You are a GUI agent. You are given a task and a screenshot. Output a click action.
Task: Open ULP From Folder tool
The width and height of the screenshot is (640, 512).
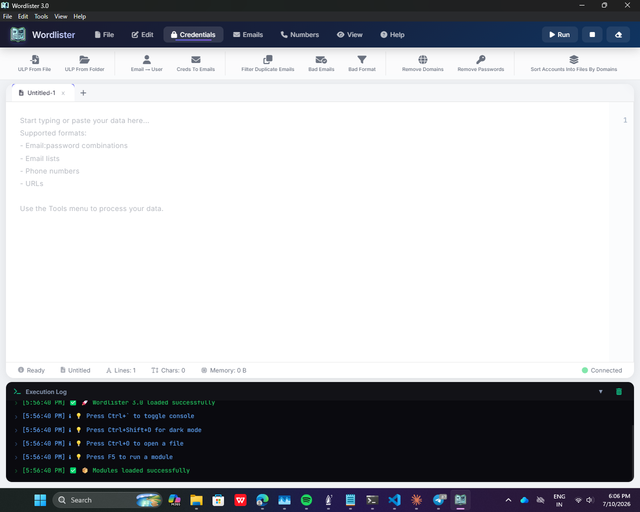(x=84, y=63)
